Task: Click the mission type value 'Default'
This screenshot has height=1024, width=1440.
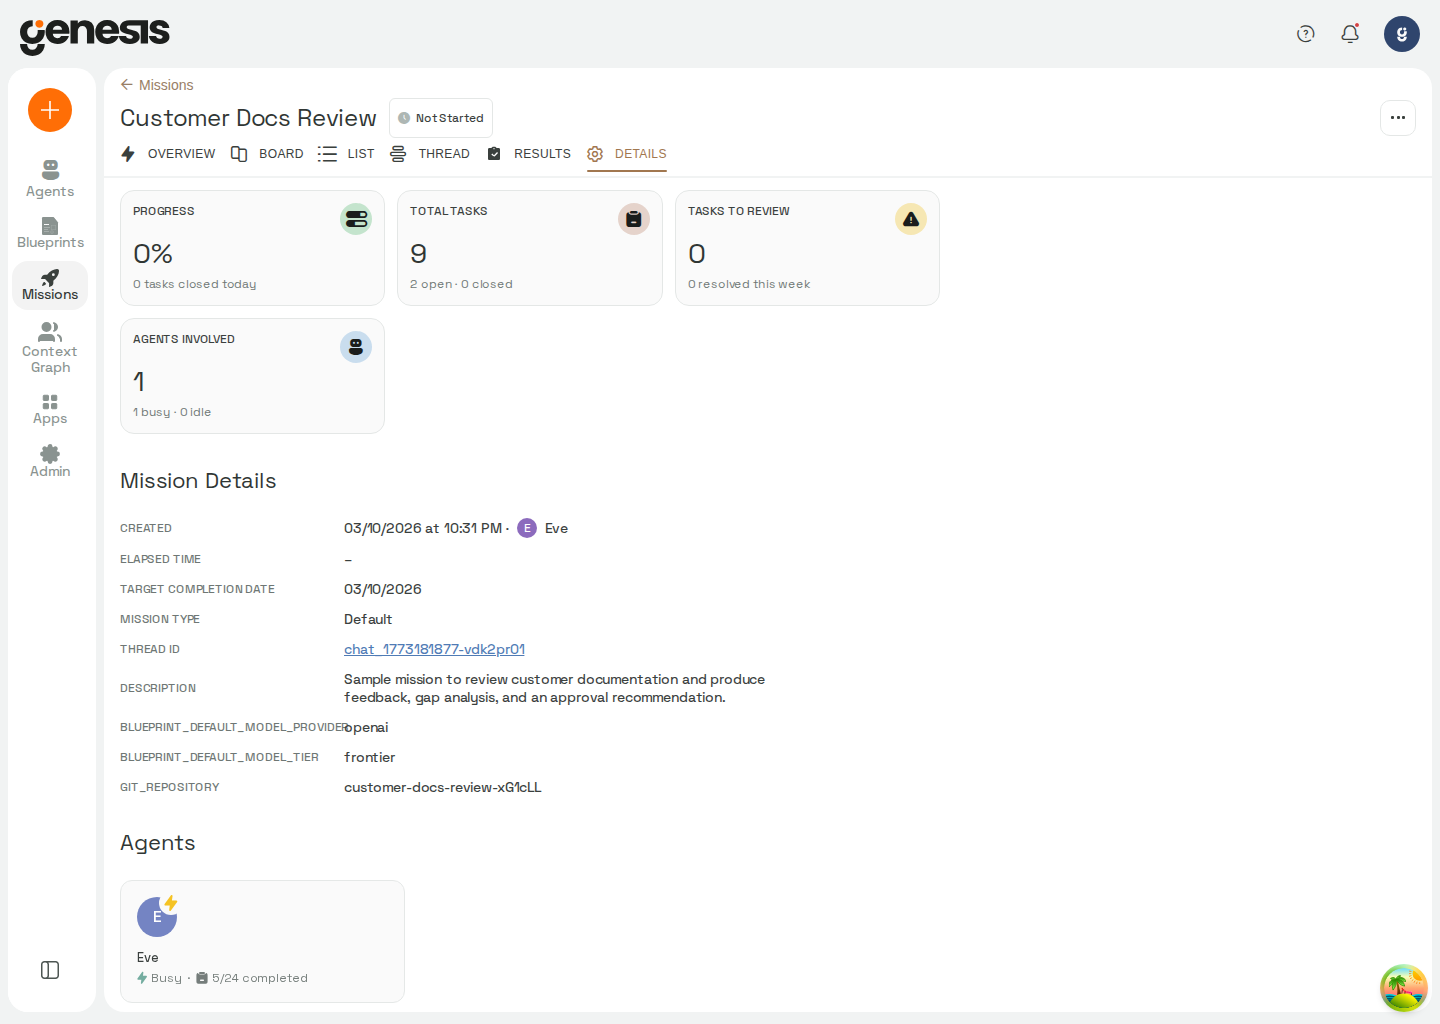Action: point(368,619)
